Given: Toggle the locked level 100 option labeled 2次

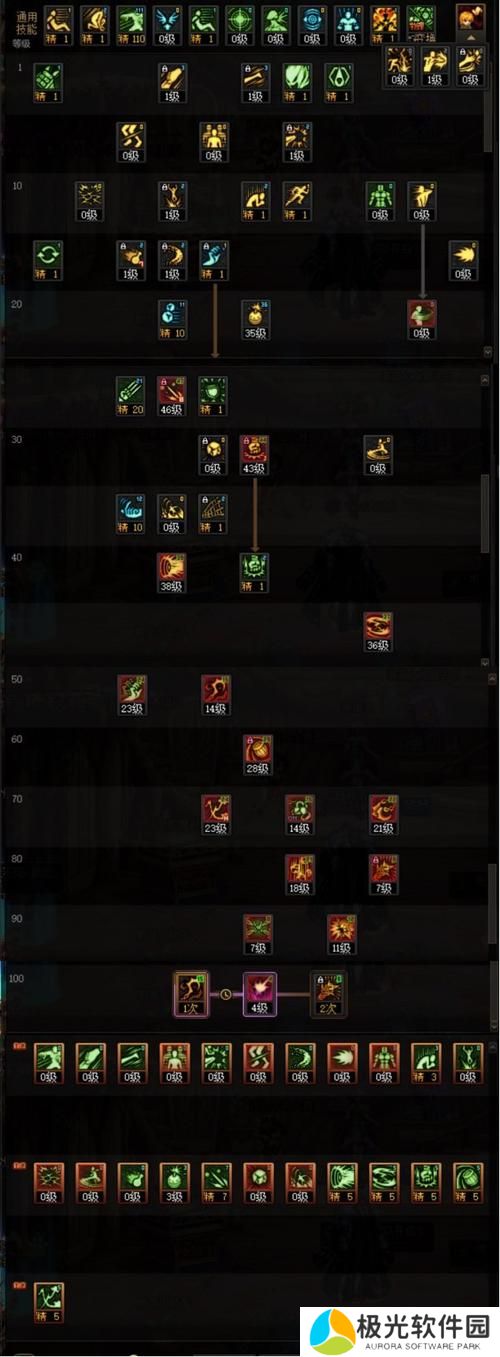Looking at the screenshot, I should (328, 992).
